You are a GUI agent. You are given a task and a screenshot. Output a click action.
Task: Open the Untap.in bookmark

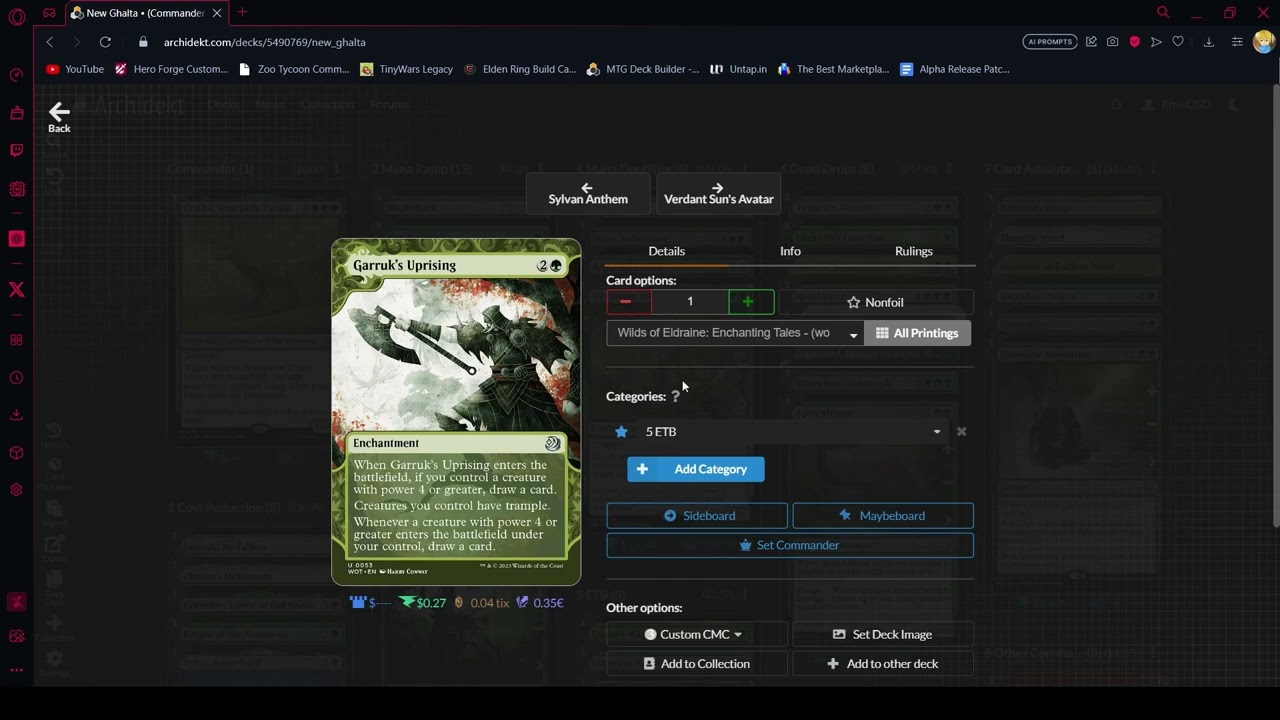(738, 69)
